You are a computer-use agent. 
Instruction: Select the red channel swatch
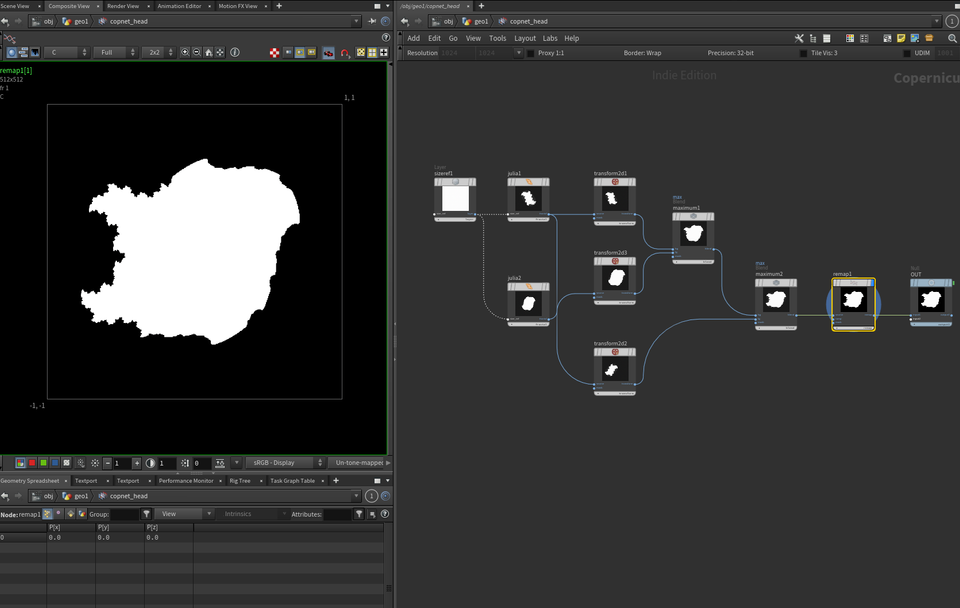pos(30,463)
